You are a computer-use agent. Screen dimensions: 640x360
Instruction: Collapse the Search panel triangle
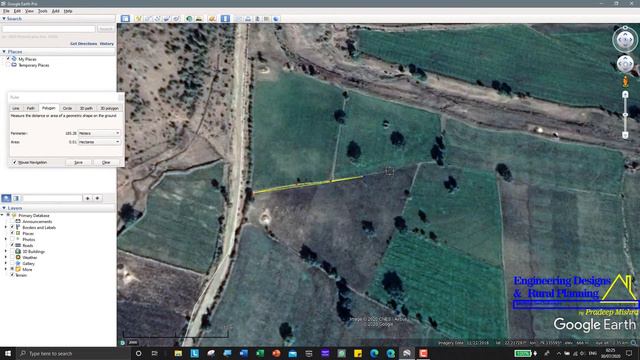(x=4, y=19)
